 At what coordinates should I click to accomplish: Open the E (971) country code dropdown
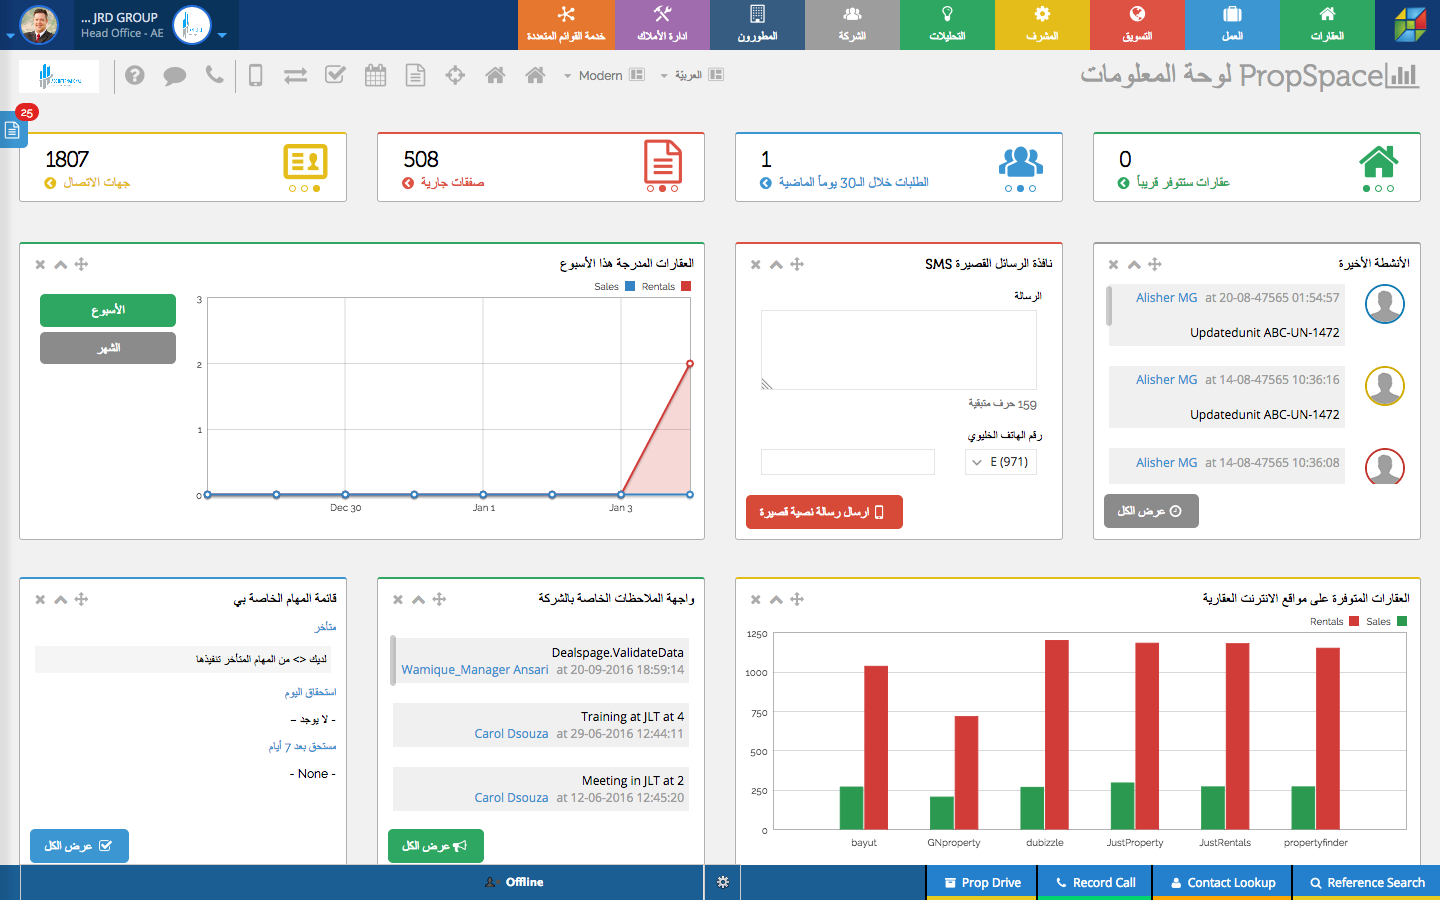coord(1000,462)
